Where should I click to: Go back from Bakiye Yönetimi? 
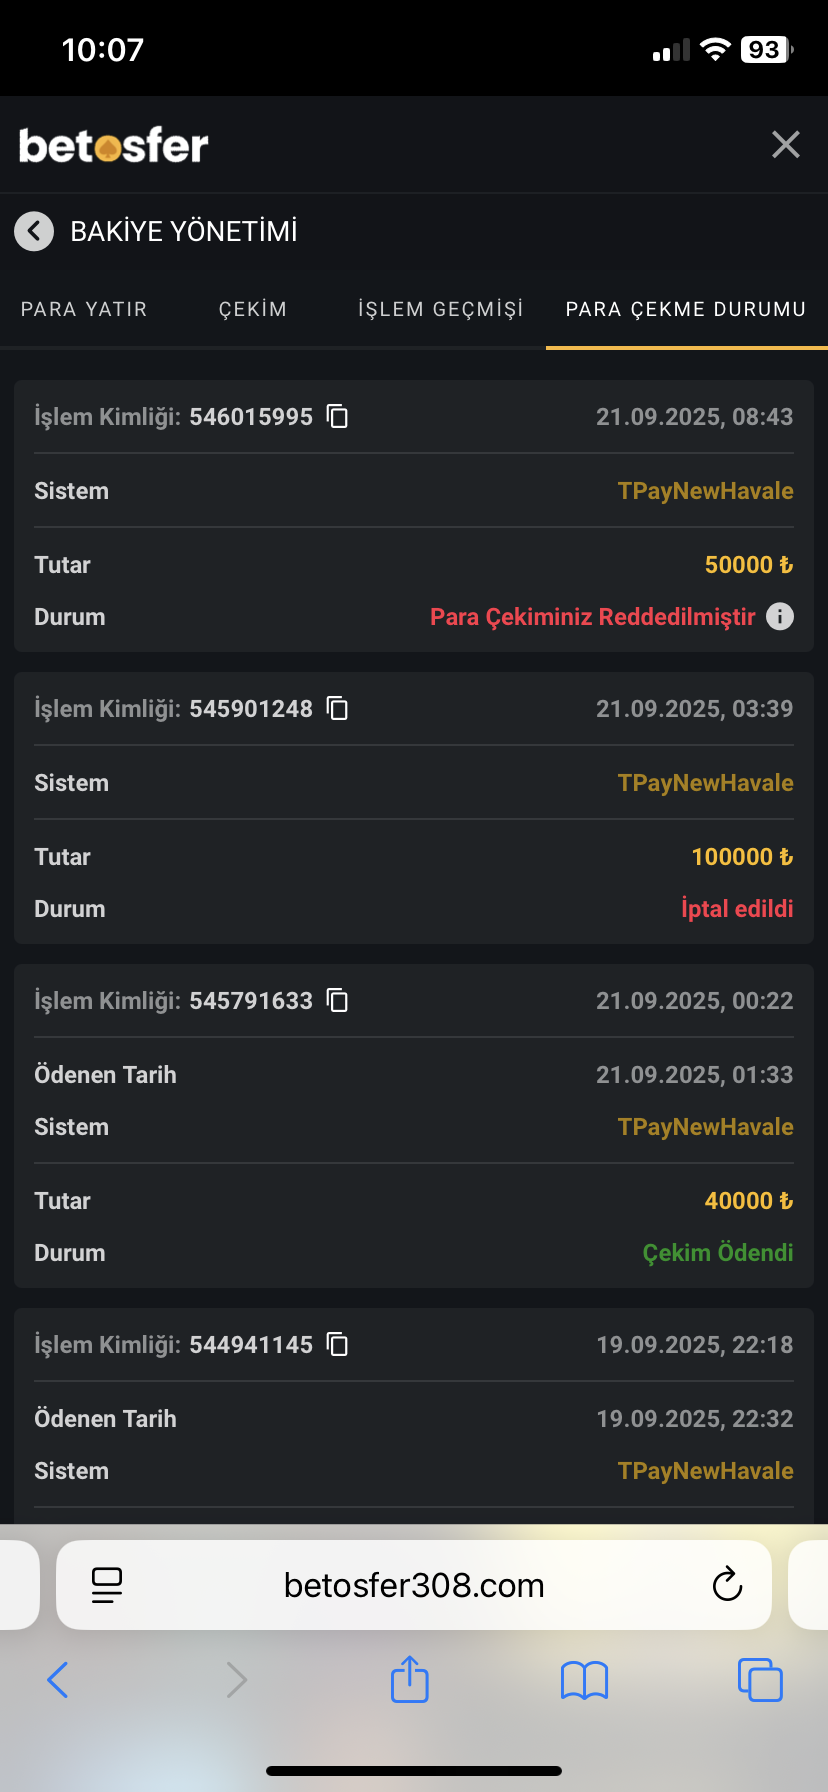point(34,232)
